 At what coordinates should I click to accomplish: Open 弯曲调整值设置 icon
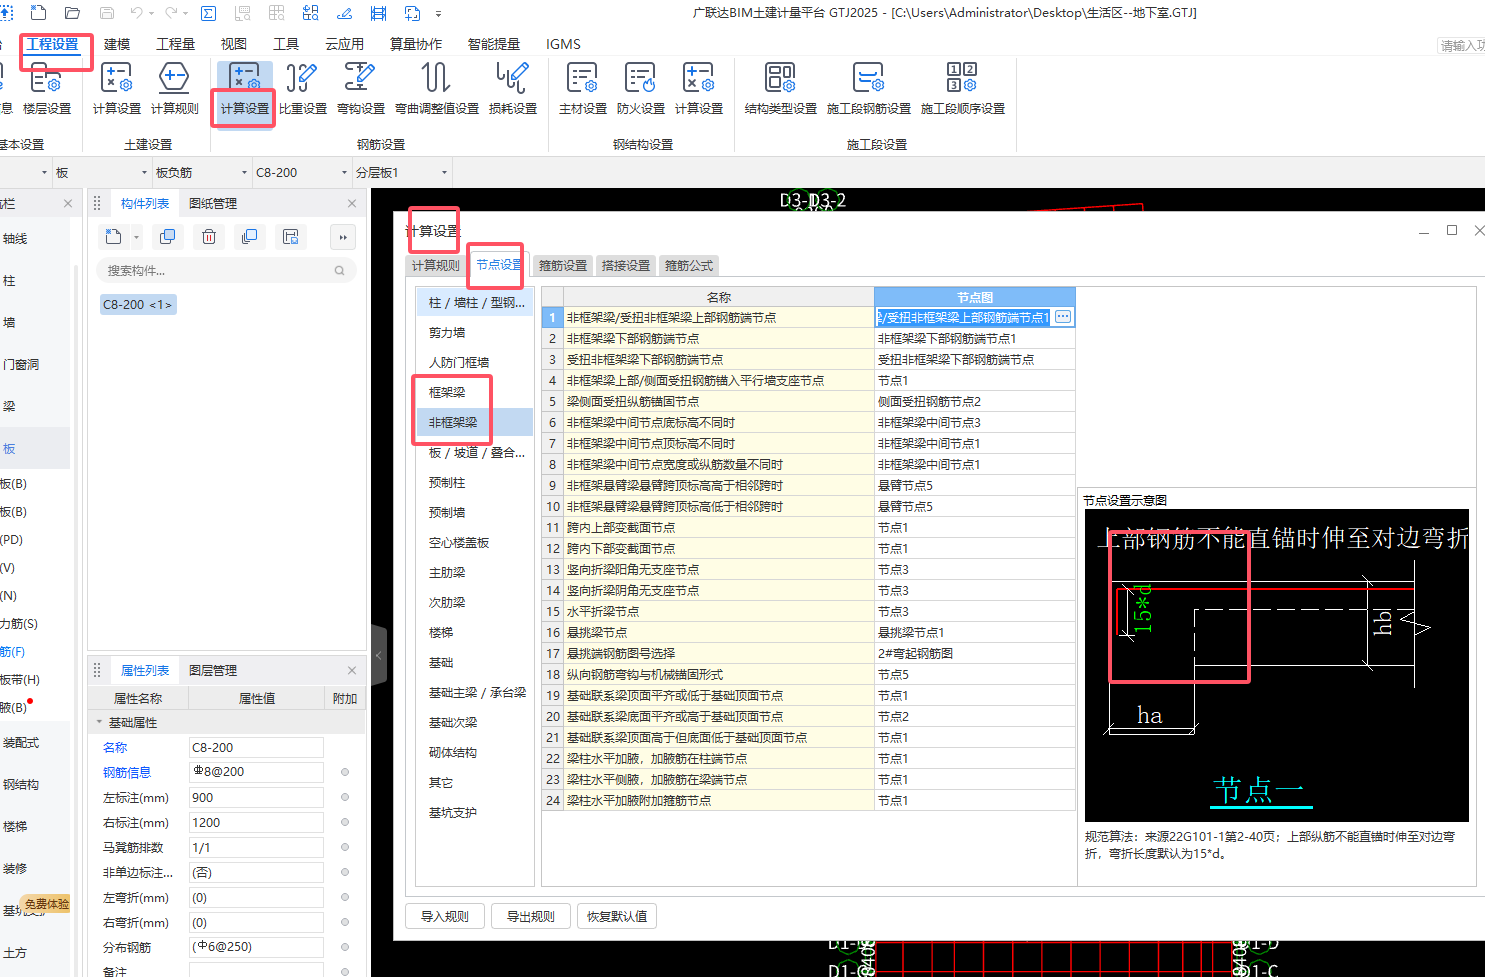coord(436,88)
